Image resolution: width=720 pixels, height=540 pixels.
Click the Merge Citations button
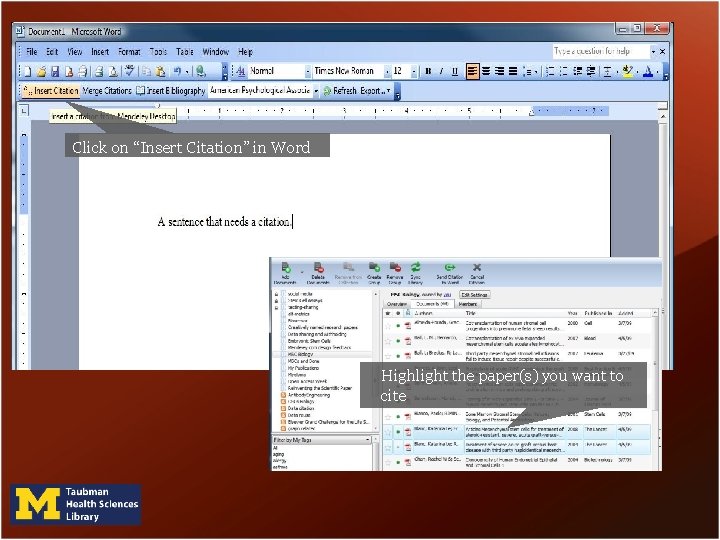point(107,91)
